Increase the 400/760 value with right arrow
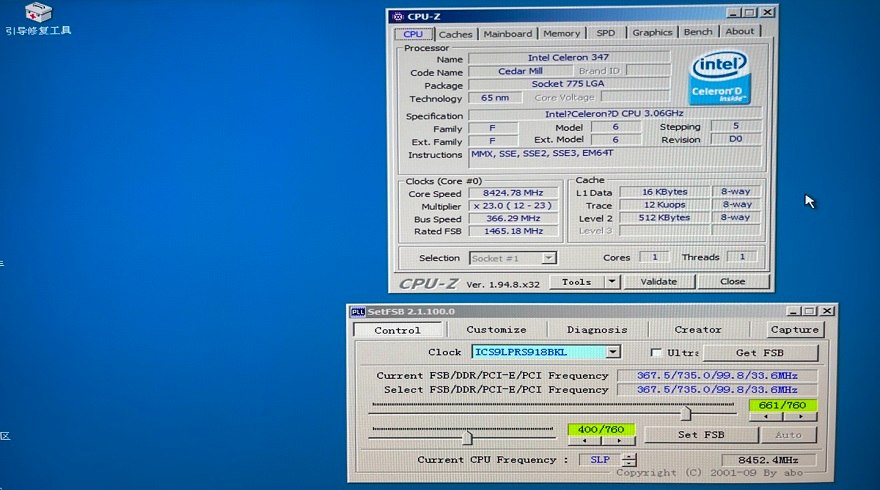The width and height of the screenshot is (880, 490). point(618,441)
